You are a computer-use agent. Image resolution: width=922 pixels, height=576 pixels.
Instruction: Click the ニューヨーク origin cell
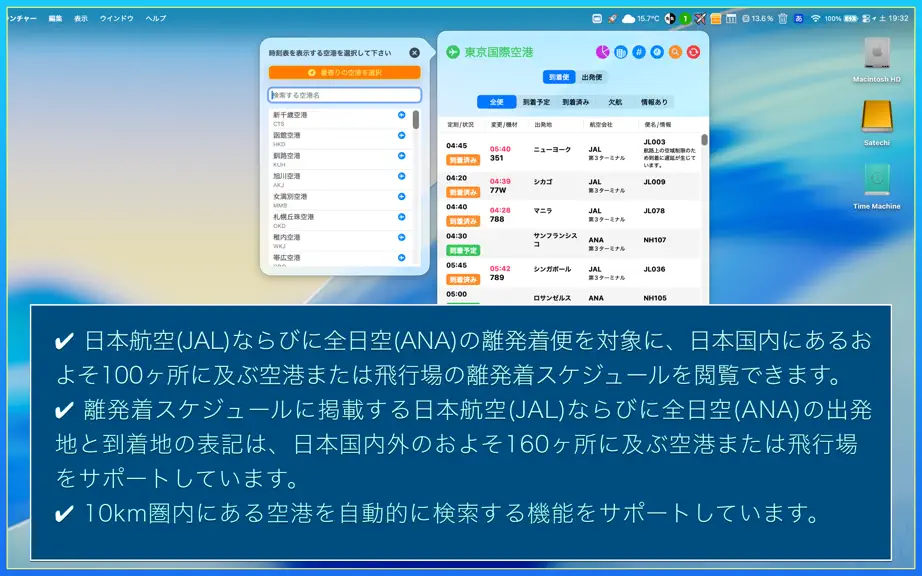point(552,150)
